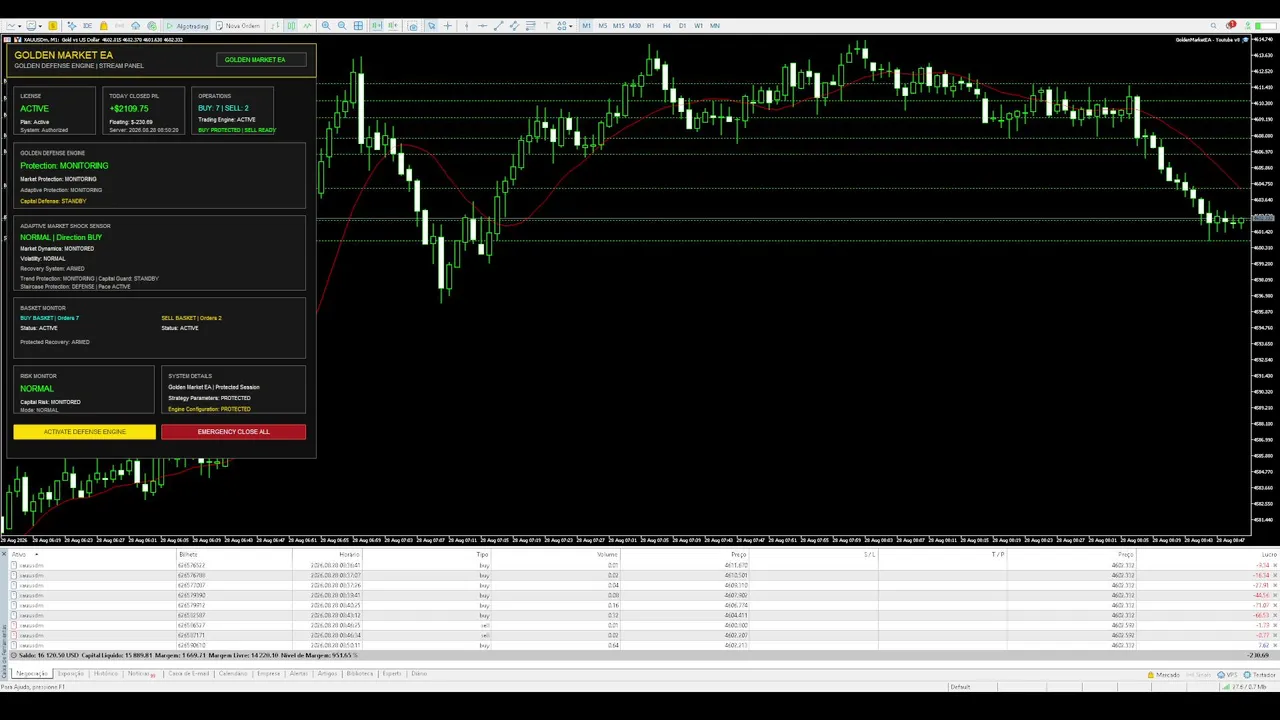Switch chart to candlestick display
This screenshot has width=1280, height=720.
[x=291, y=26]
